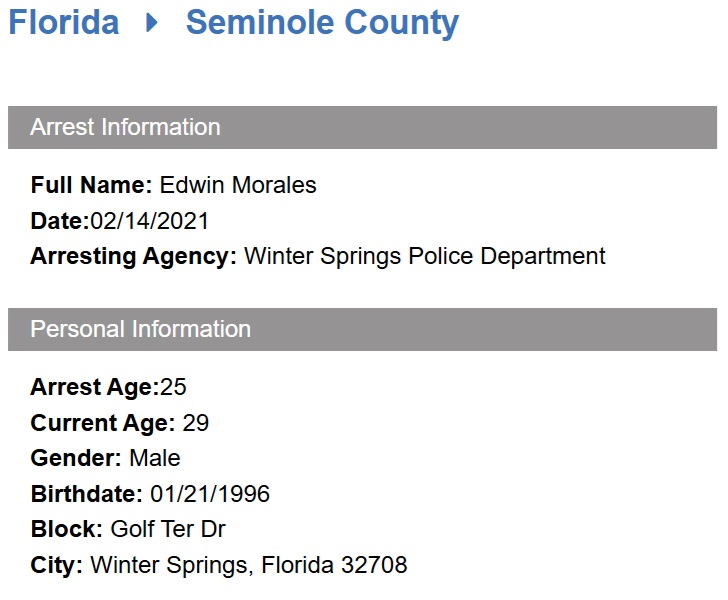Click the Florida breadcrumb link
The height and width of the screenshot is (600, 728).
[x=63, y=22]
